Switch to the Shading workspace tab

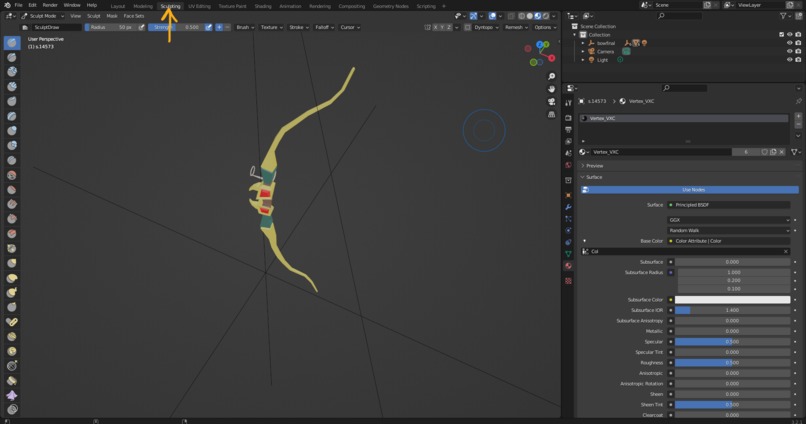[x=263, y=6]
